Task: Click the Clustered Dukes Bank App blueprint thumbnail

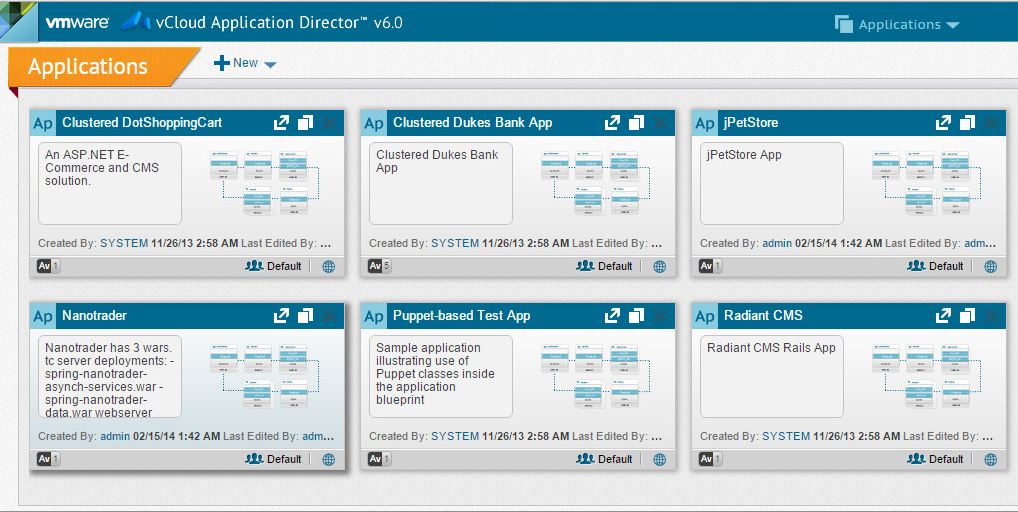Action: 596,183
